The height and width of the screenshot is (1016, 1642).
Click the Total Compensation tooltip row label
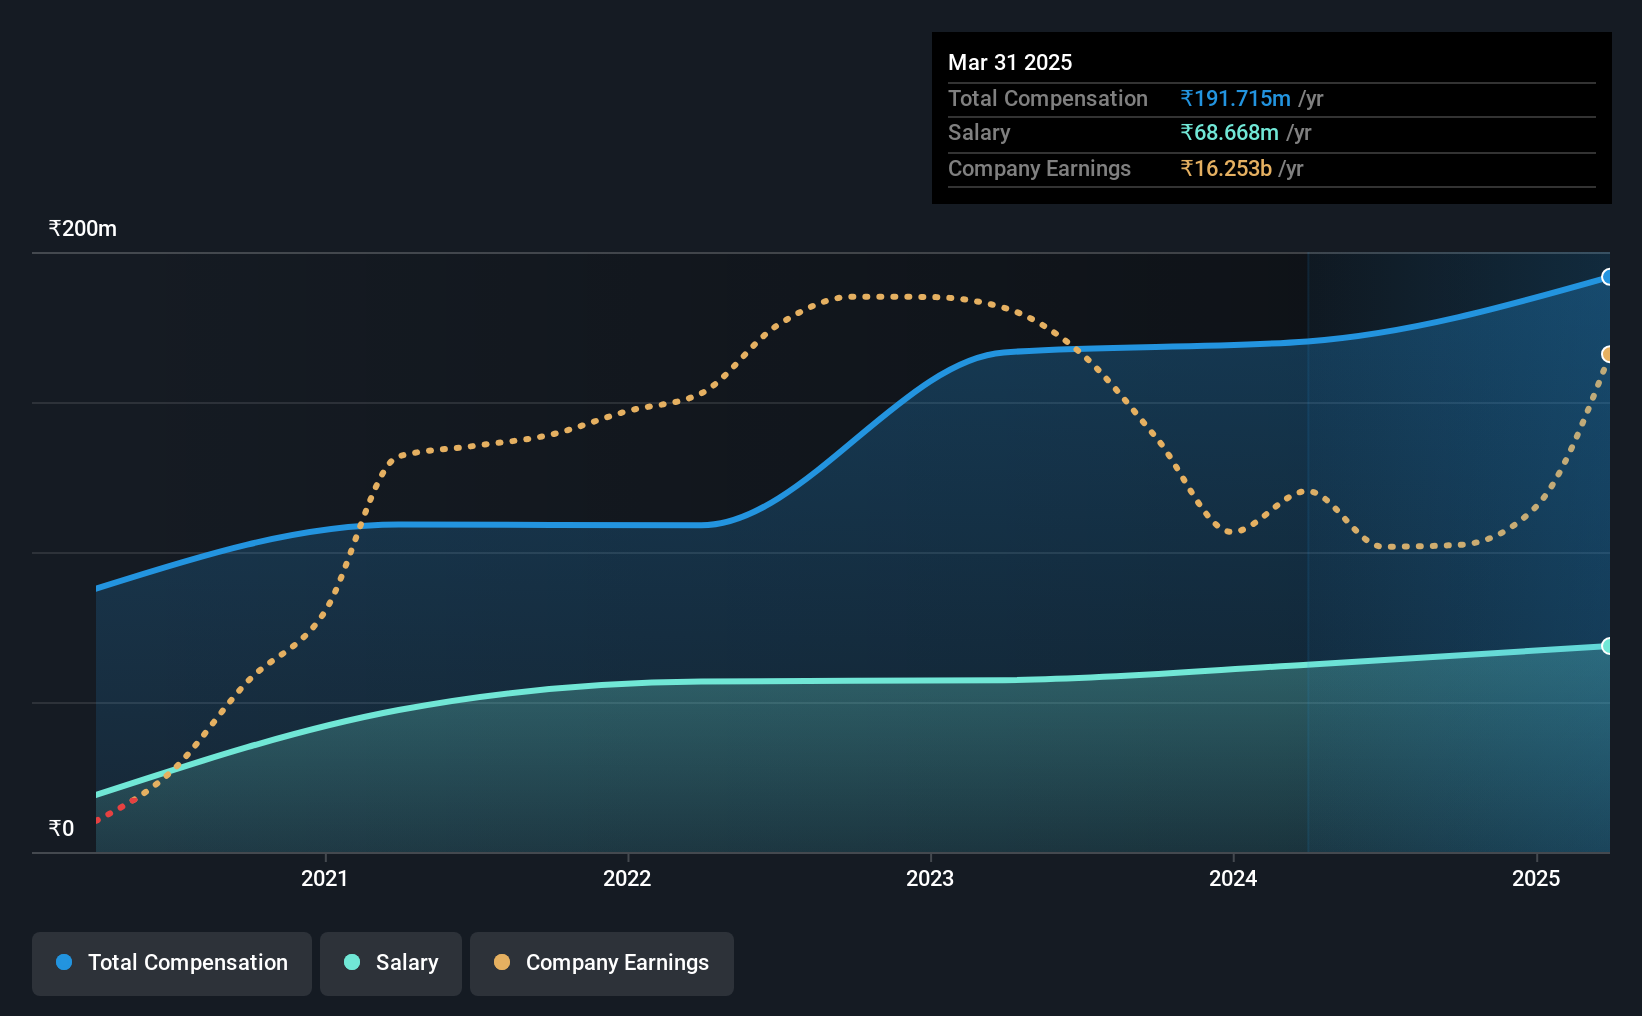1048,98
